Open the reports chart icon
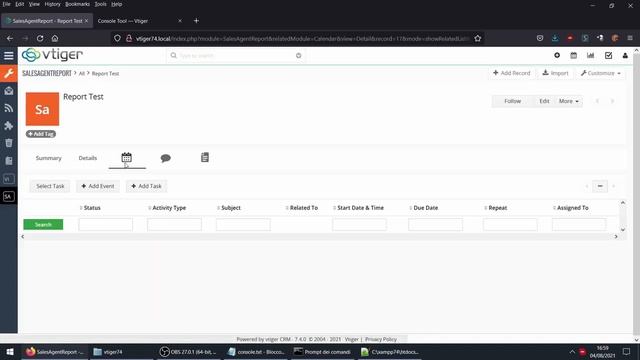Image resolution: width=640 pixels, height=360 pixels. tap(591, 55)
